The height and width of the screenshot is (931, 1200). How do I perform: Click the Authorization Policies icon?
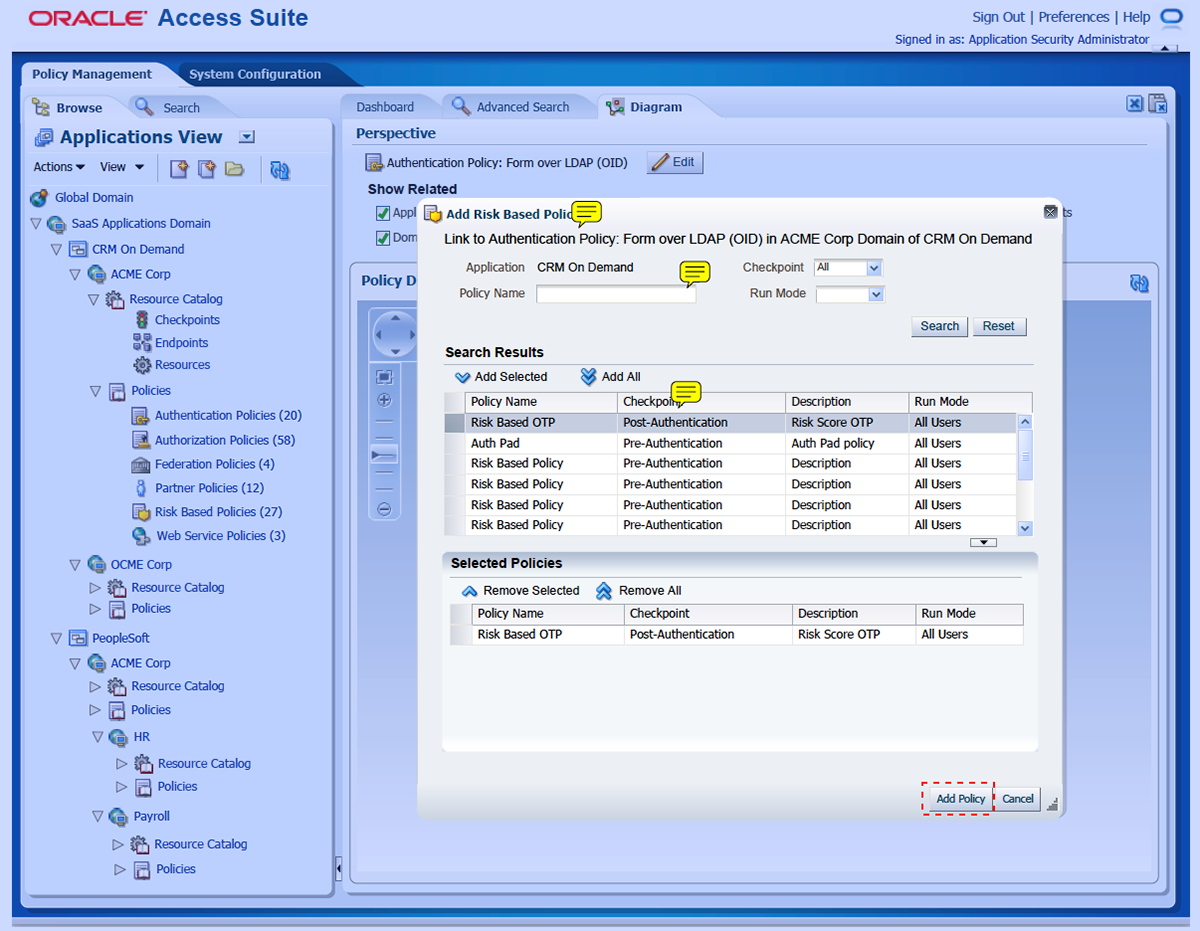pos(140,440)
